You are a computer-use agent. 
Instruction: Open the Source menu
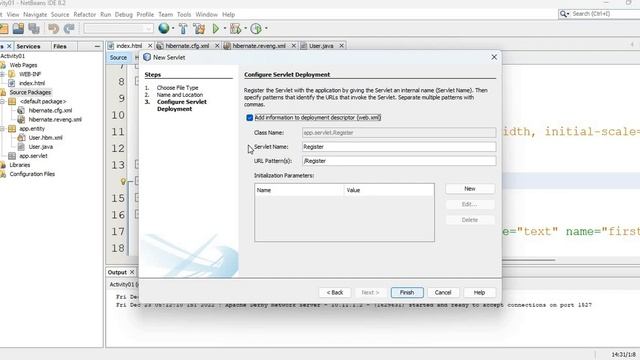60,14
